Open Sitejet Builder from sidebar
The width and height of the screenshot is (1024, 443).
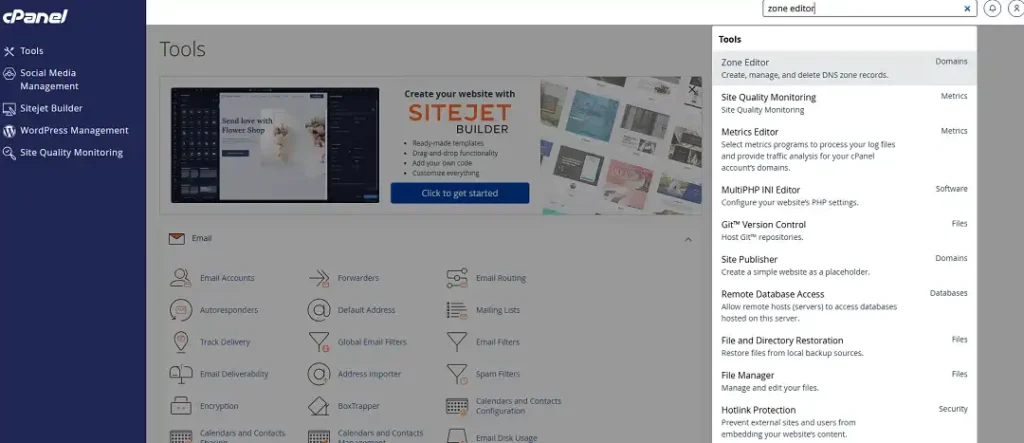coord(51,108)
